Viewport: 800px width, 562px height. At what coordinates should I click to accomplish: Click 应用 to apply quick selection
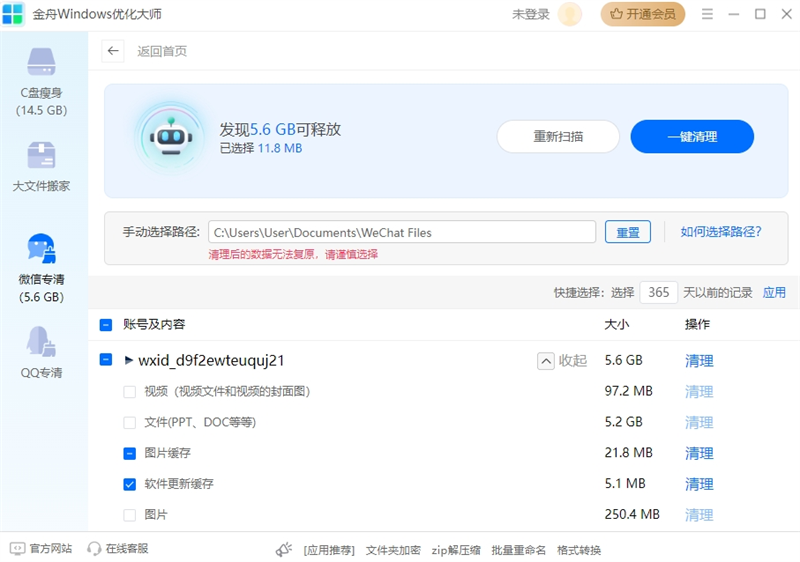coord(774,293)
